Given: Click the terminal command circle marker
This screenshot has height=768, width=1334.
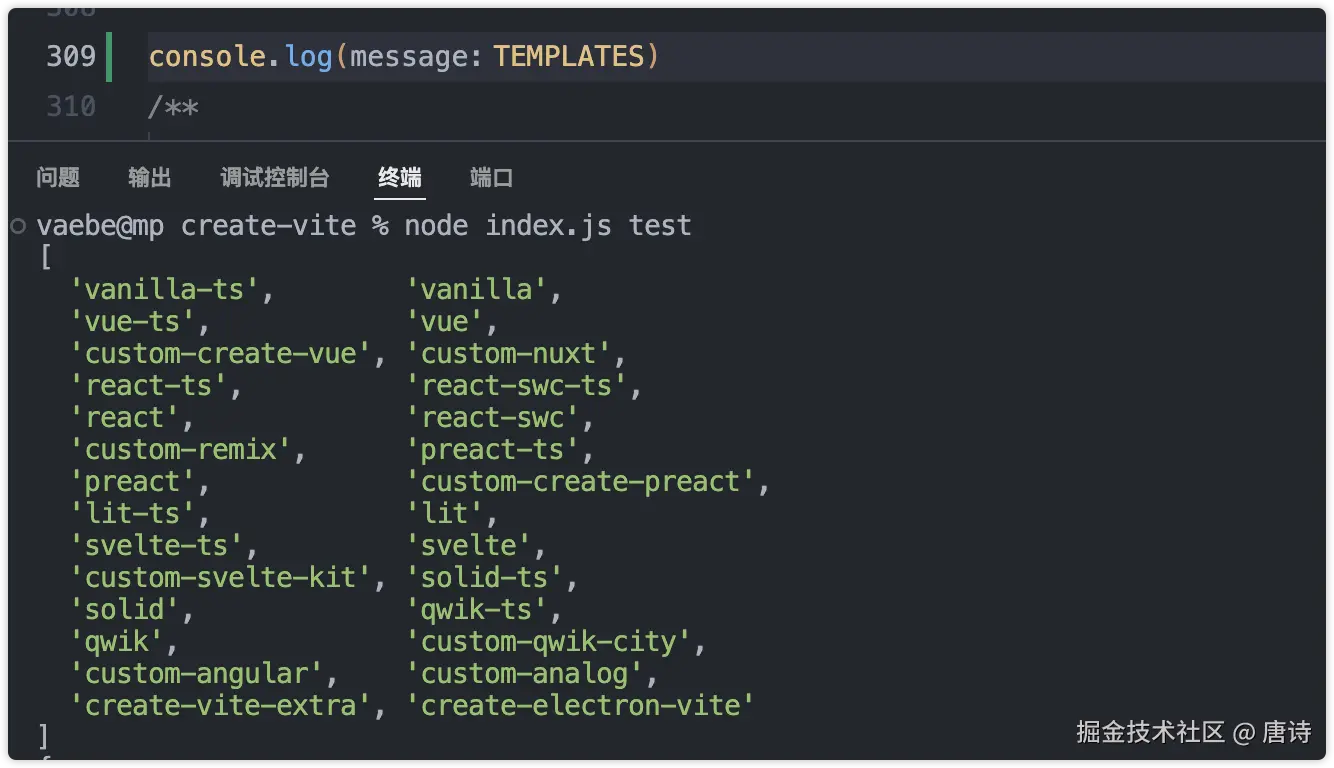Looking at the screenshot, I should pyautogui.click(x=18, y=226).
